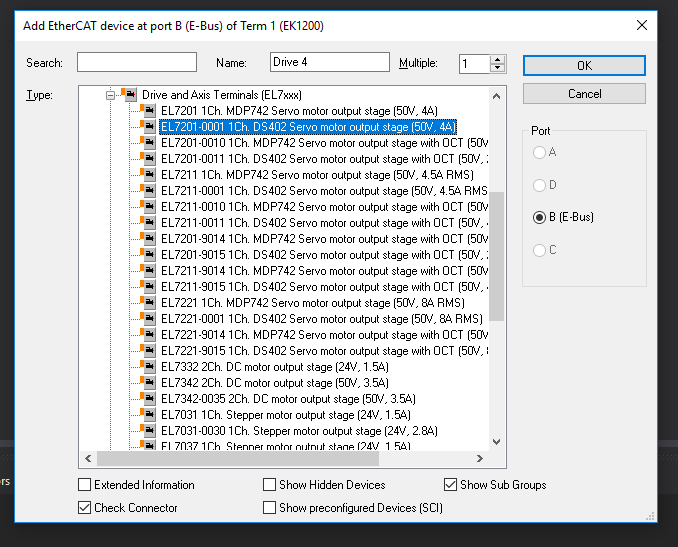
Task: Click the EL7201-0011 device icon
Action: (148, 159)
